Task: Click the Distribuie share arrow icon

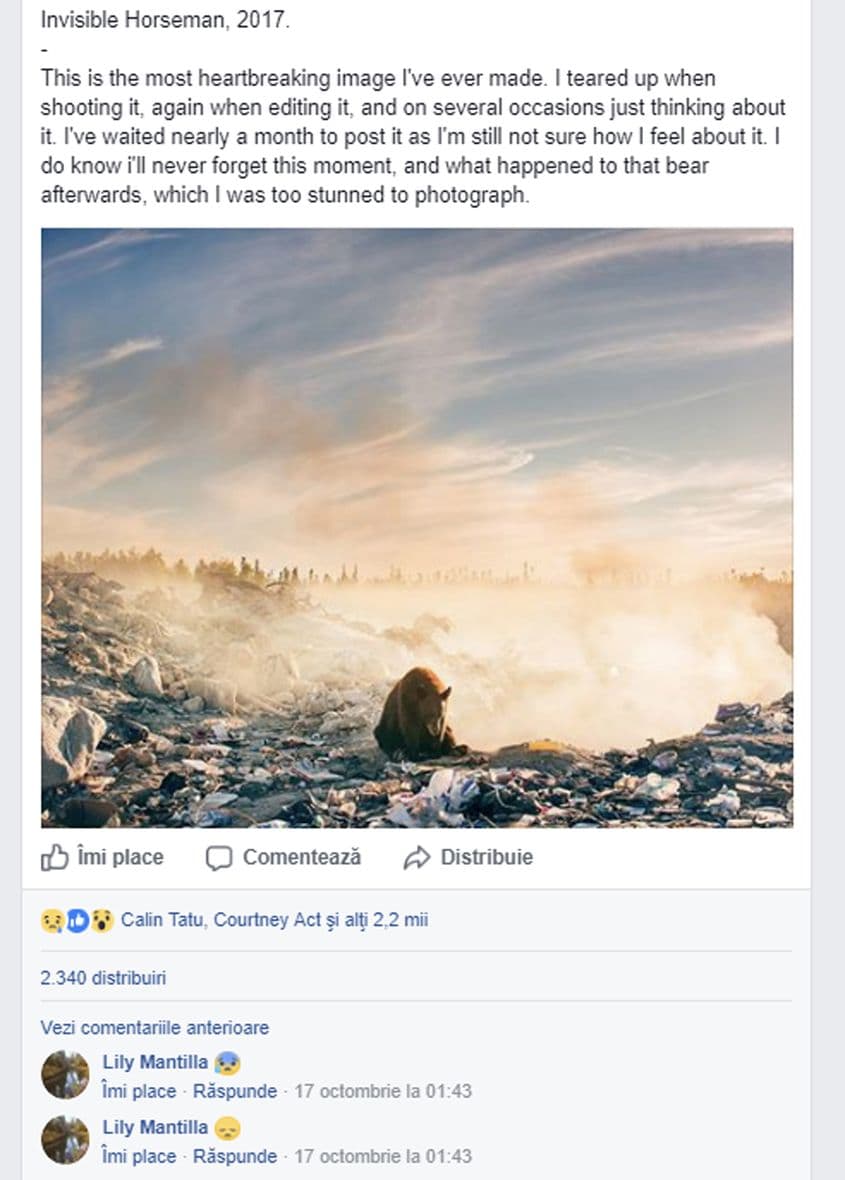Action: click(415, 858)
